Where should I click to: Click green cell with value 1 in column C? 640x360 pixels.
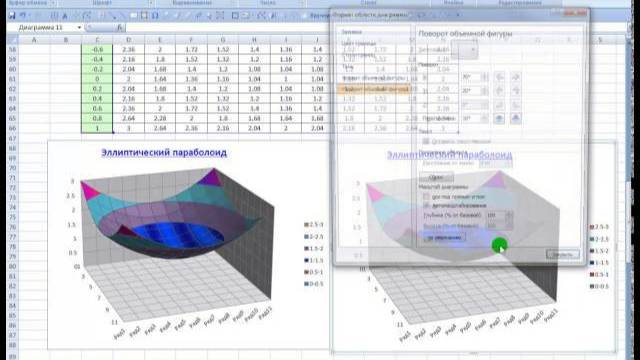(97, 128)
